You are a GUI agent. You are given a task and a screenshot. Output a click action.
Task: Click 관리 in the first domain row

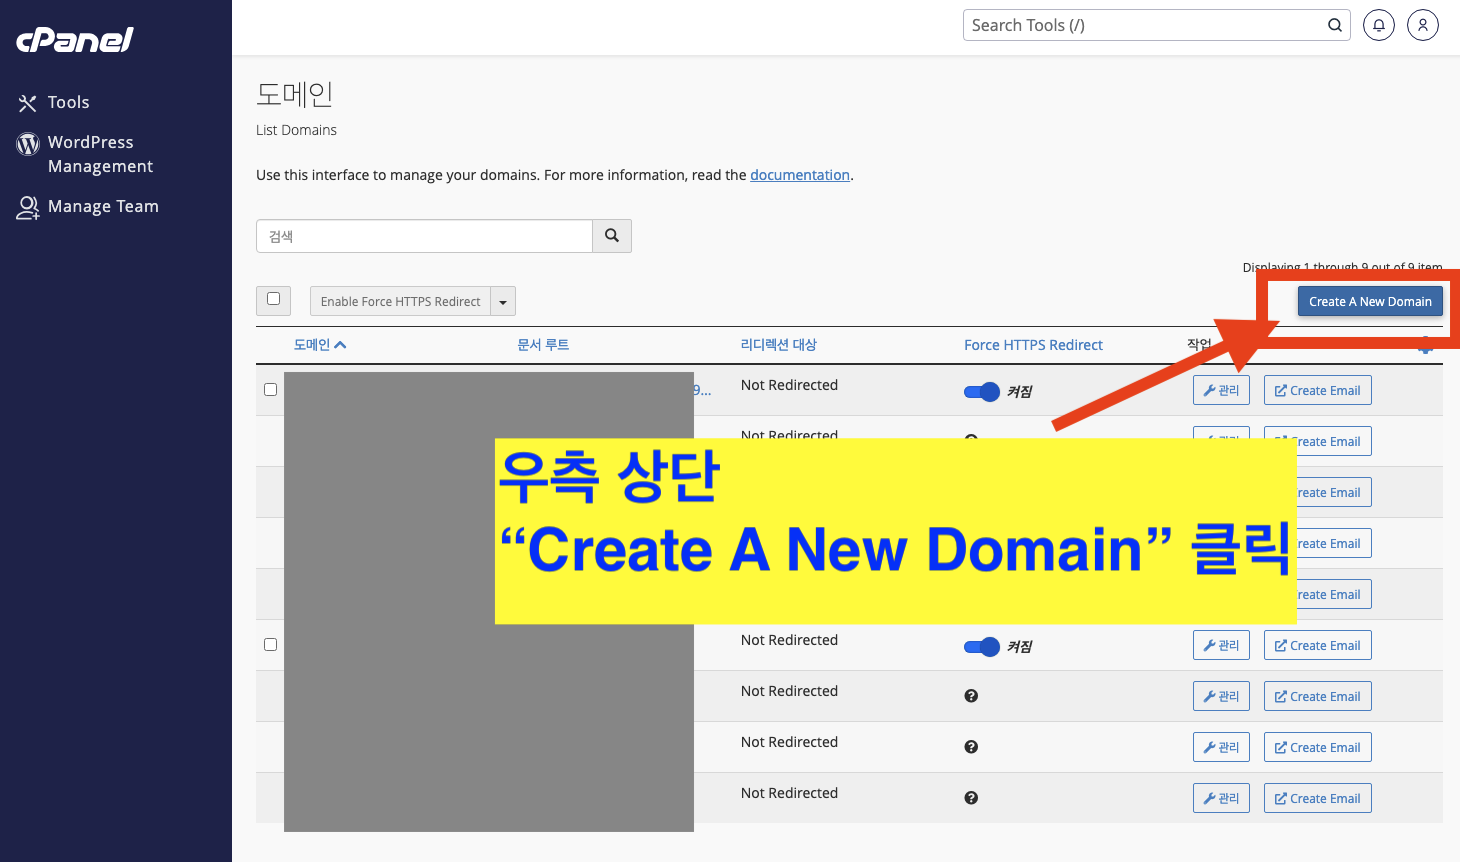tap(1221, 390)
